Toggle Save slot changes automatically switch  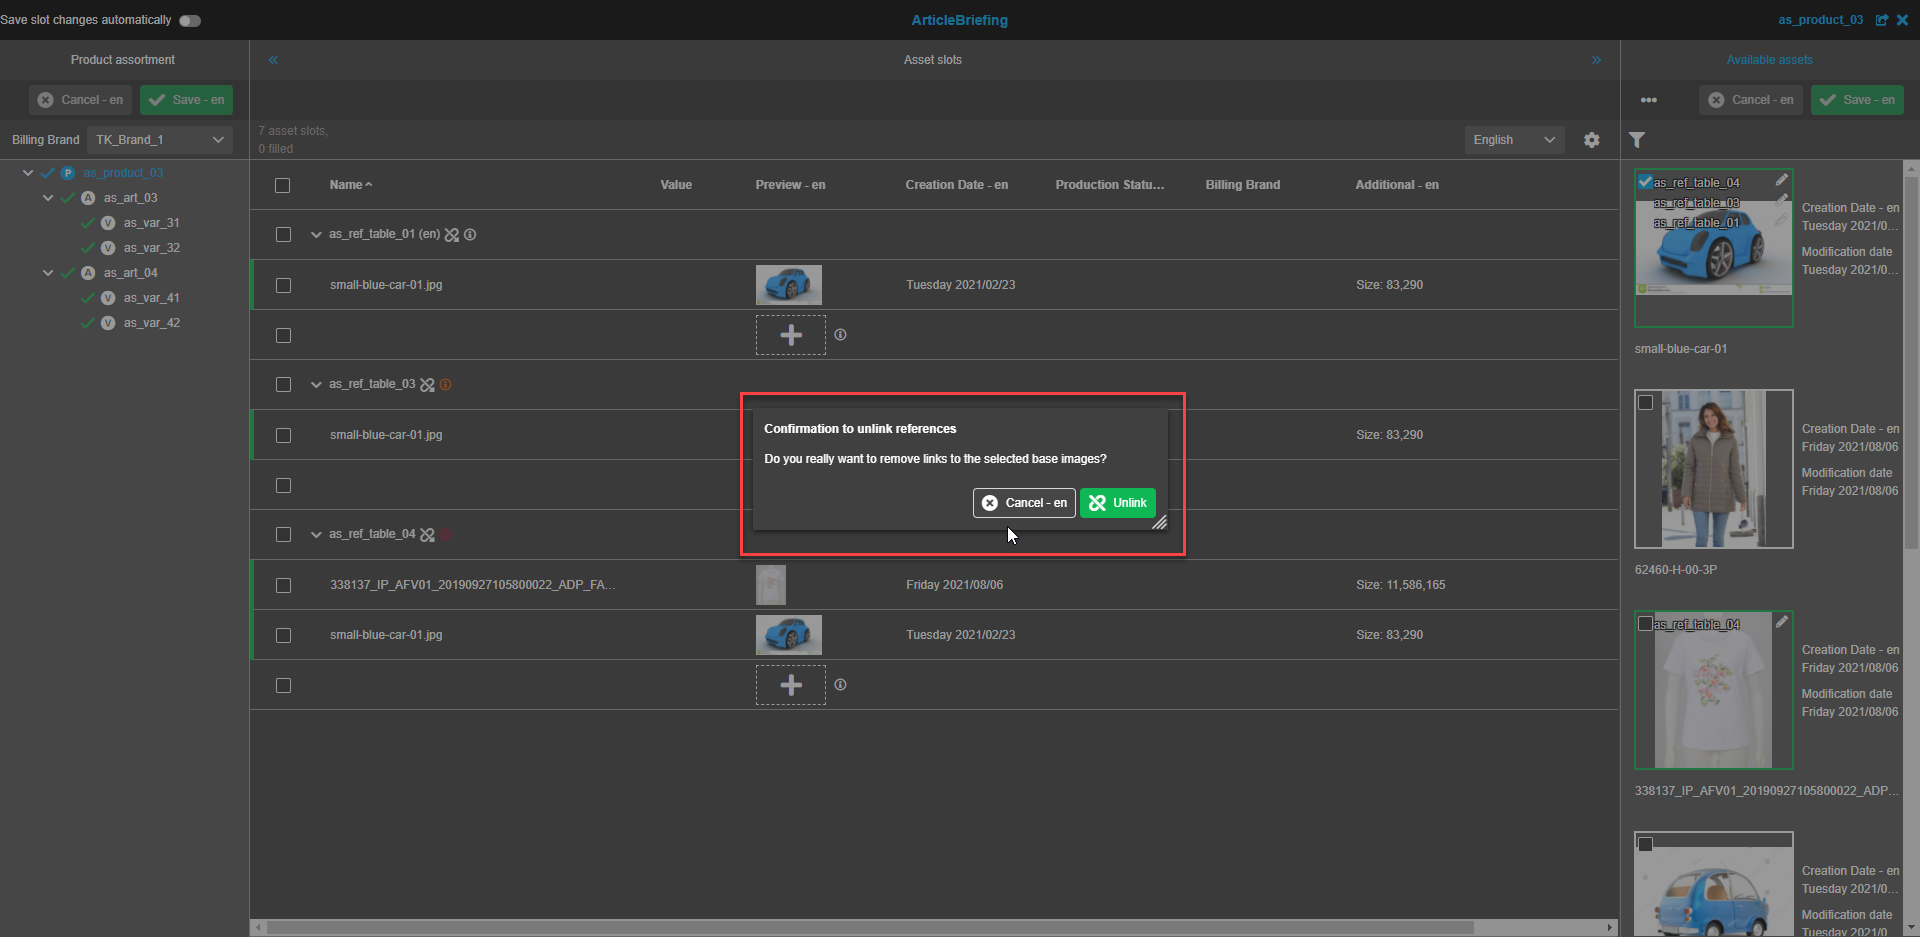[190, 20]
